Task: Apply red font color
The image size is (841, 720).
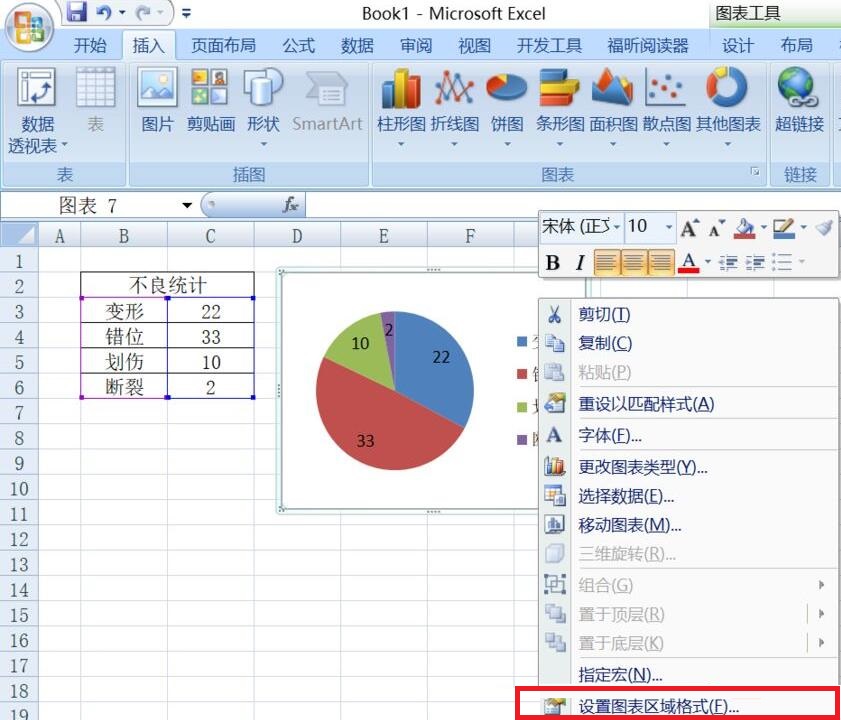Action: [x=689, y=263]
